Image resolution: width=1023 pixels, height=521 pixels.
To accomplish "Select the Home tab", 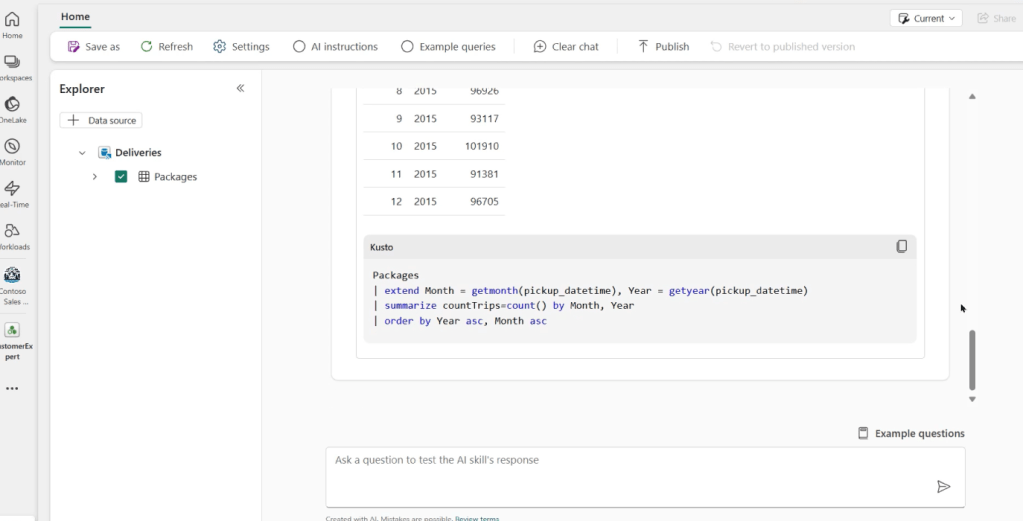I will [x=75, y=17].
